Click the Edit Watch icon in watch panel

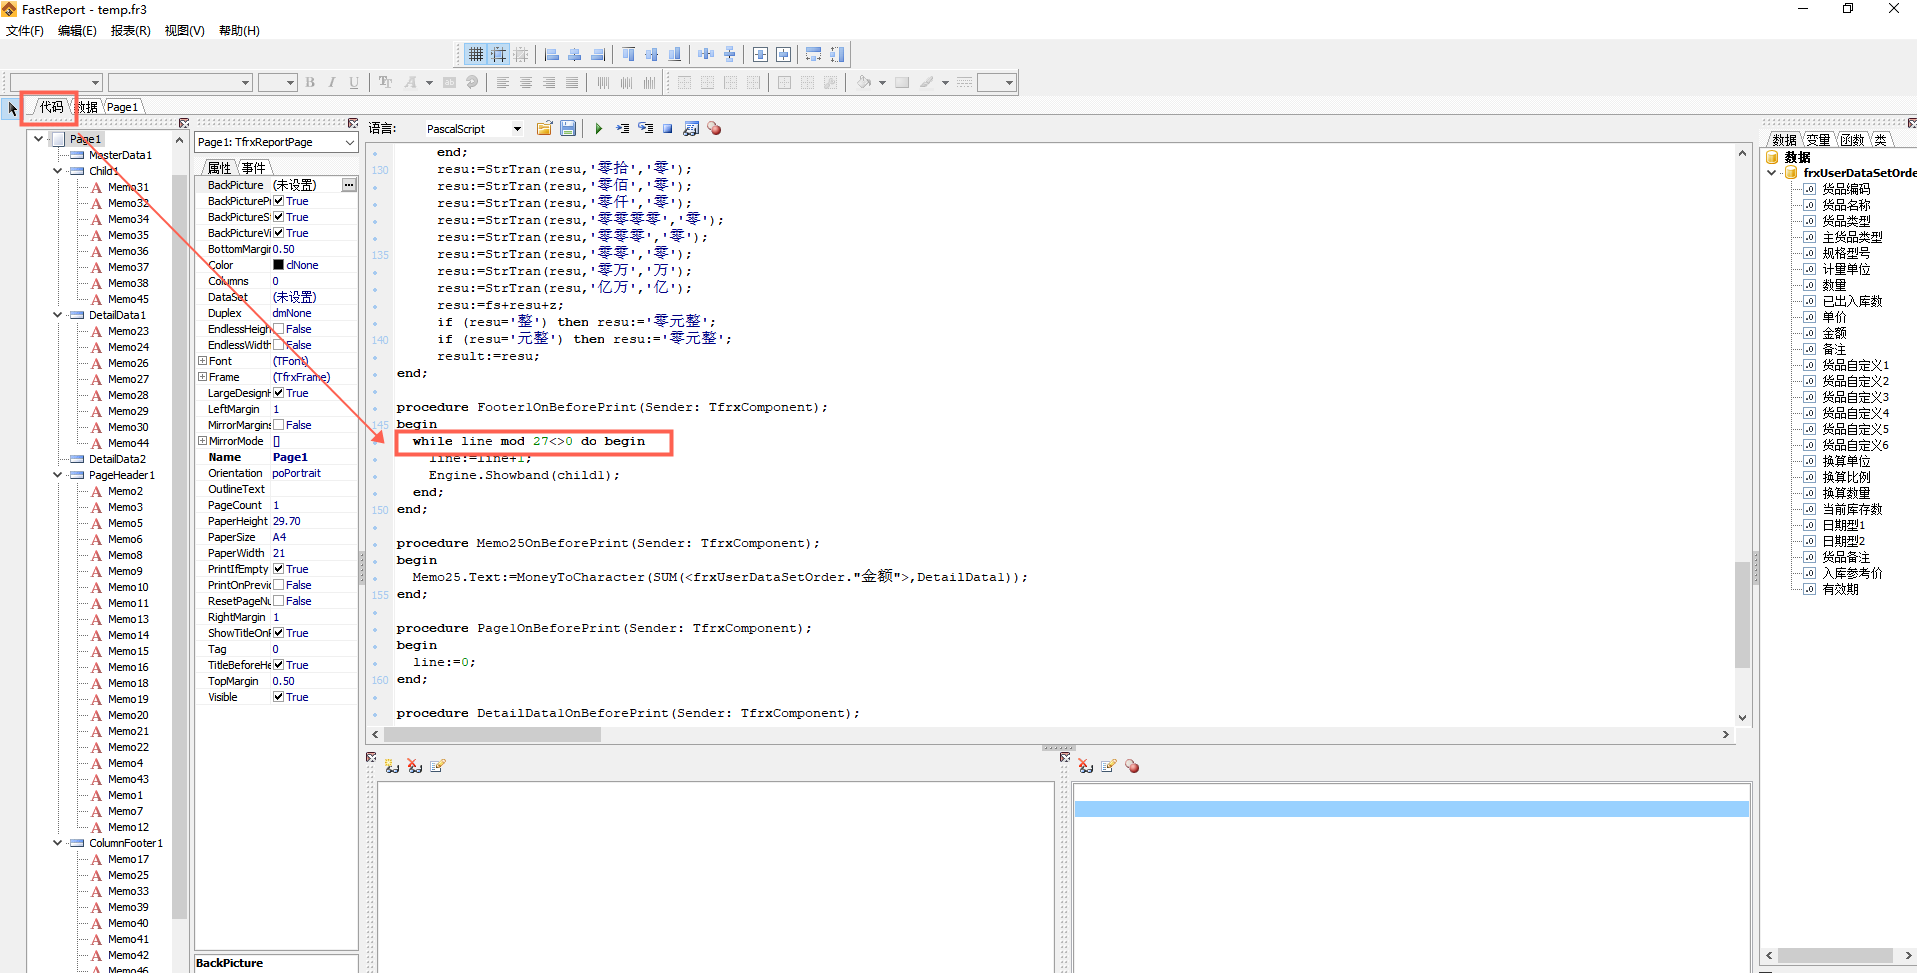pos(437,766)
